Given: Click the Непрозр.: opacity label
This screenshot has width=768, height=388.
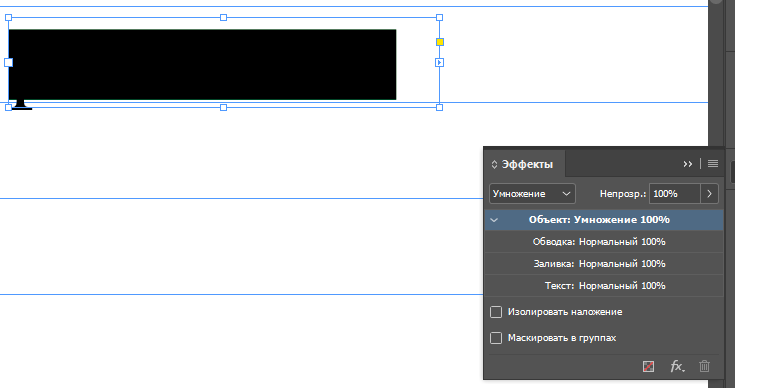Looking at the screenshot, I should (623, 194).
